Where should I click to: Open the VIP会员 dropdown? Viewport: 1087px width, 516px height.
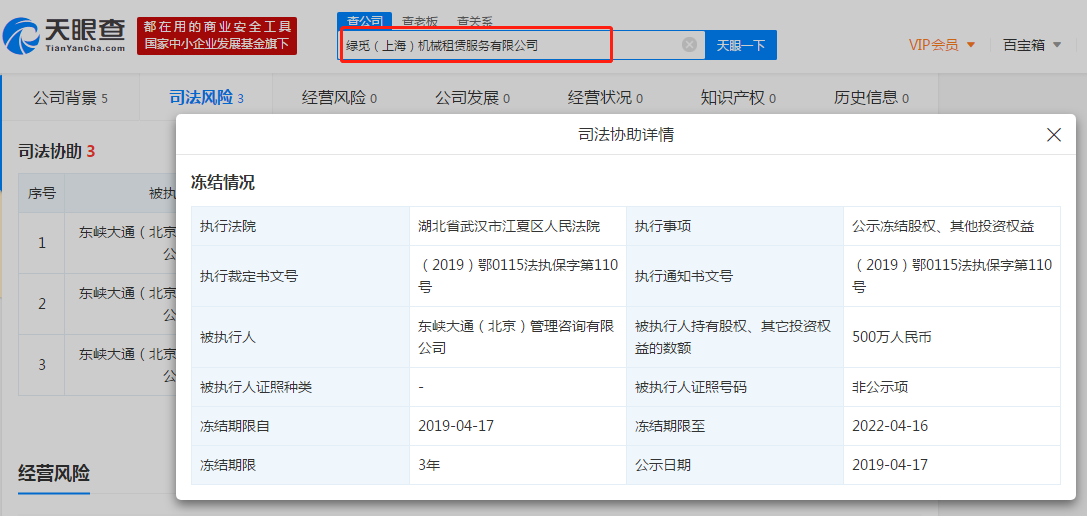coord(941,45)
